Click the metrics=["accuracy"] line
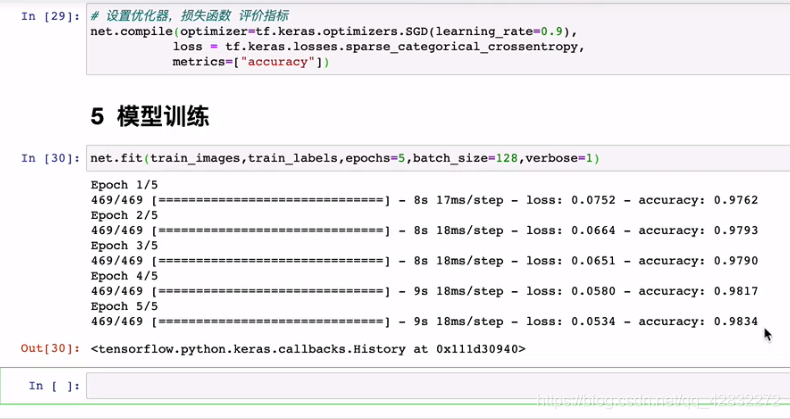 pos(250,62)
